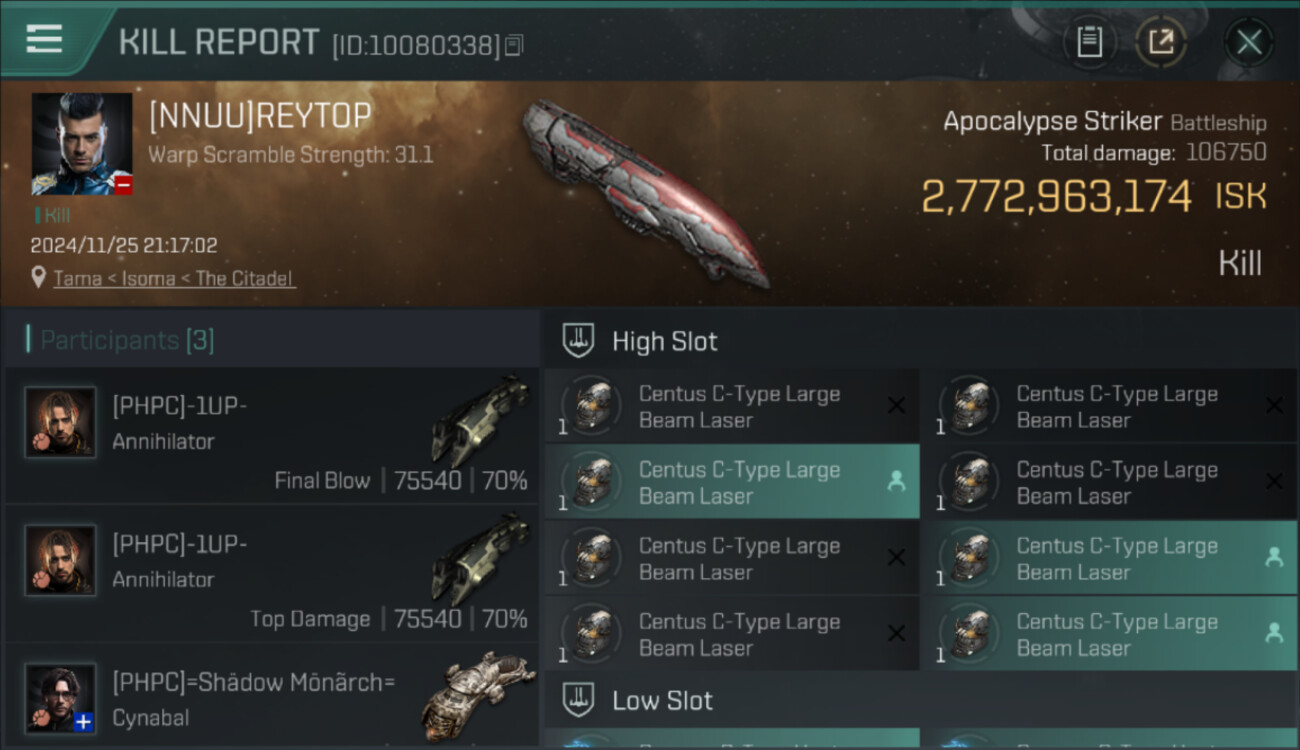This screenshot has height=750, width=1300.
Task: Open the hamburger menu icon
Action: (44, 40)
